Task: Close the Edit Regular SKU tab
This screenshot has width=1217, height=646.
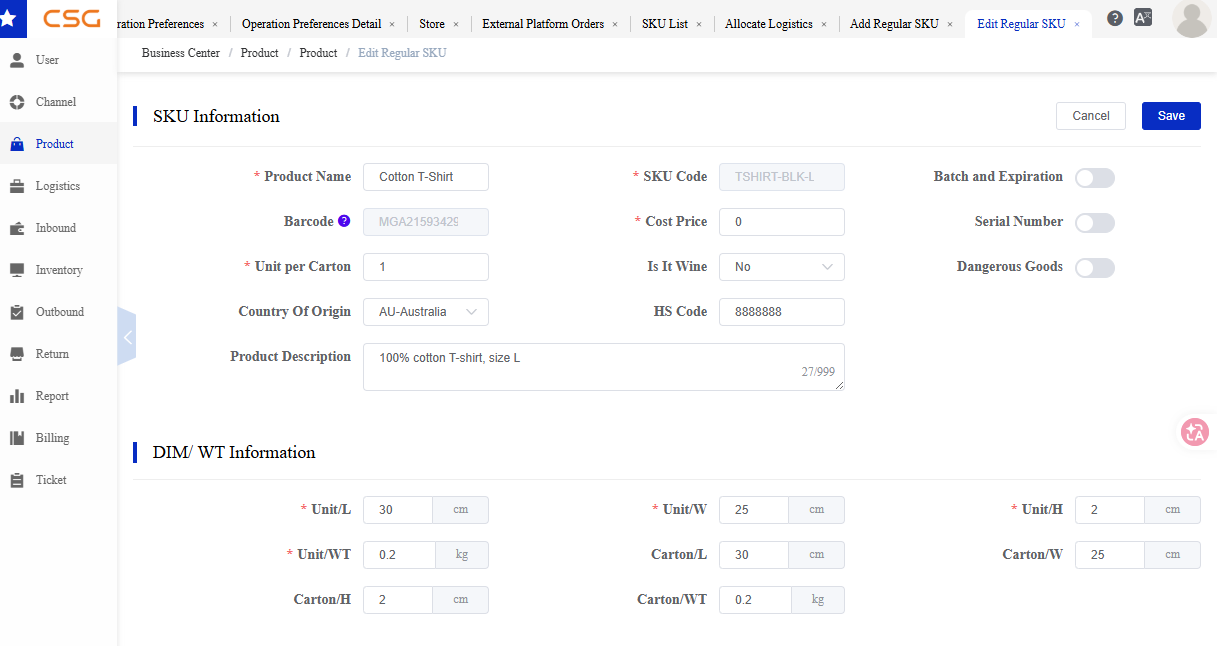Action: pyautogui.click(x=1077, y=24)
